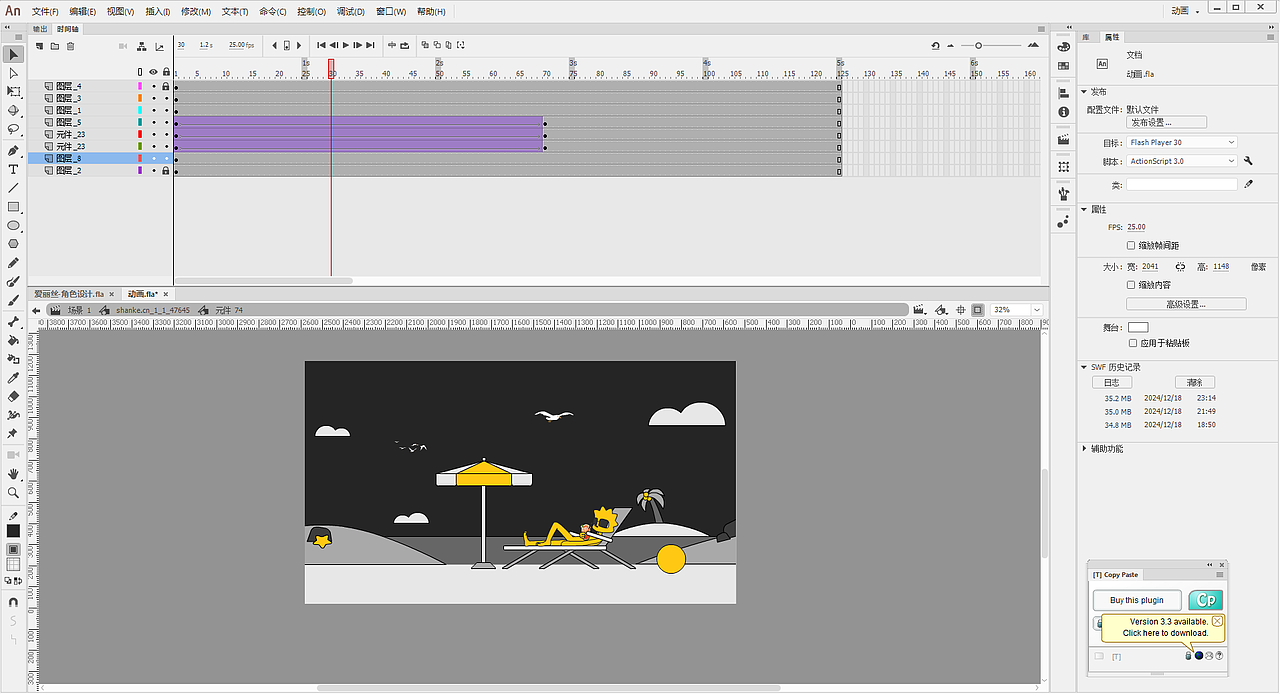Click the pencil icon to edit class
This screenshot has width=1280, height=694.
point(1248,185)
